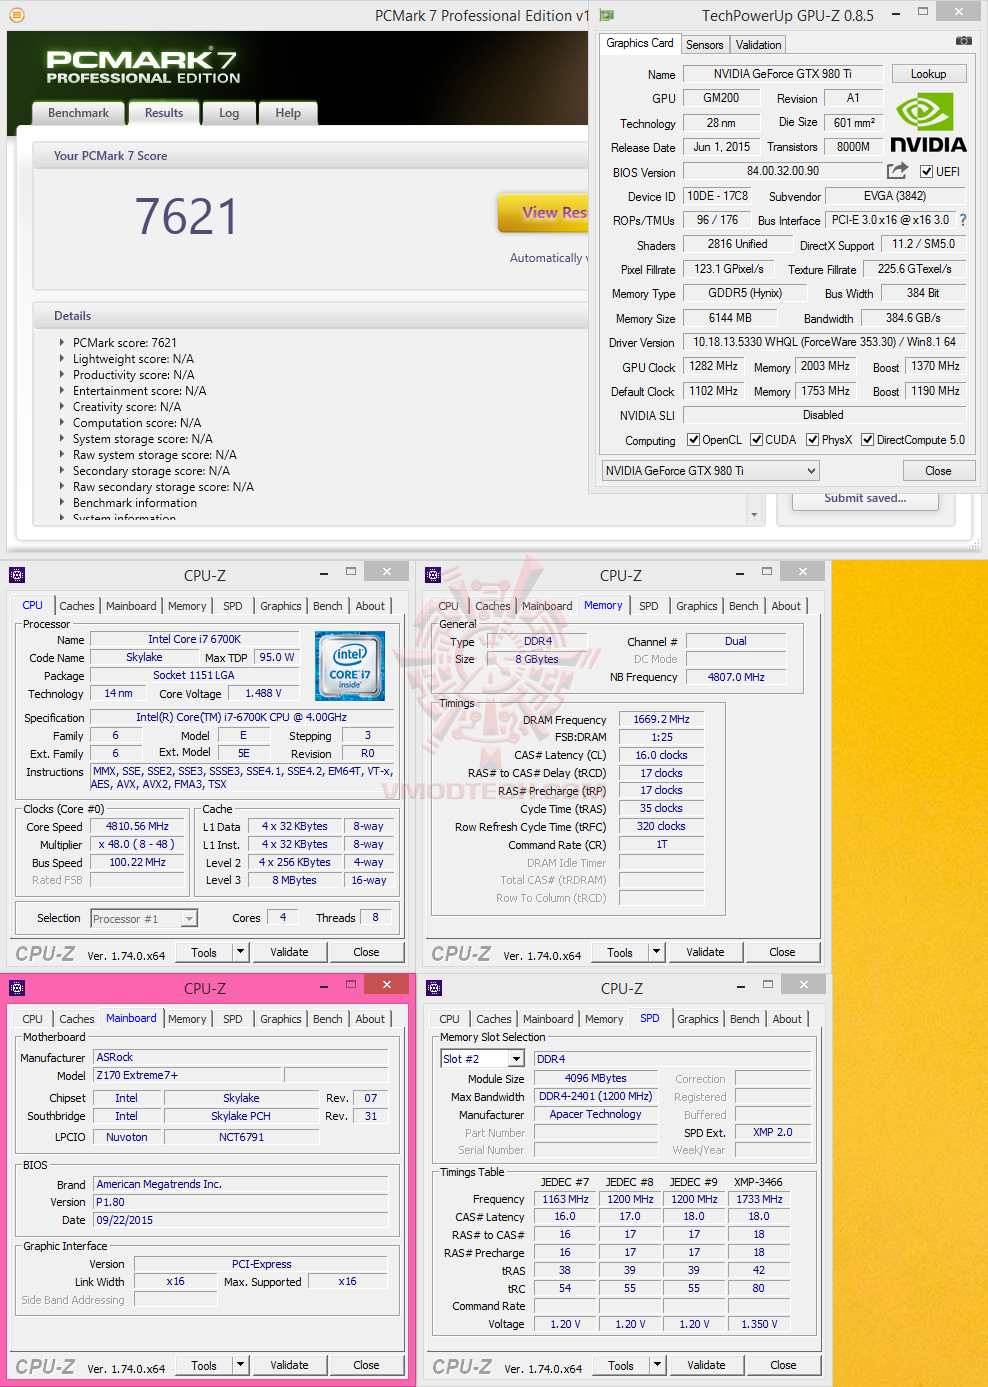
Task: Open Tools dropdown arrow in Memory tab window
Action: click(x=657, y=952)
